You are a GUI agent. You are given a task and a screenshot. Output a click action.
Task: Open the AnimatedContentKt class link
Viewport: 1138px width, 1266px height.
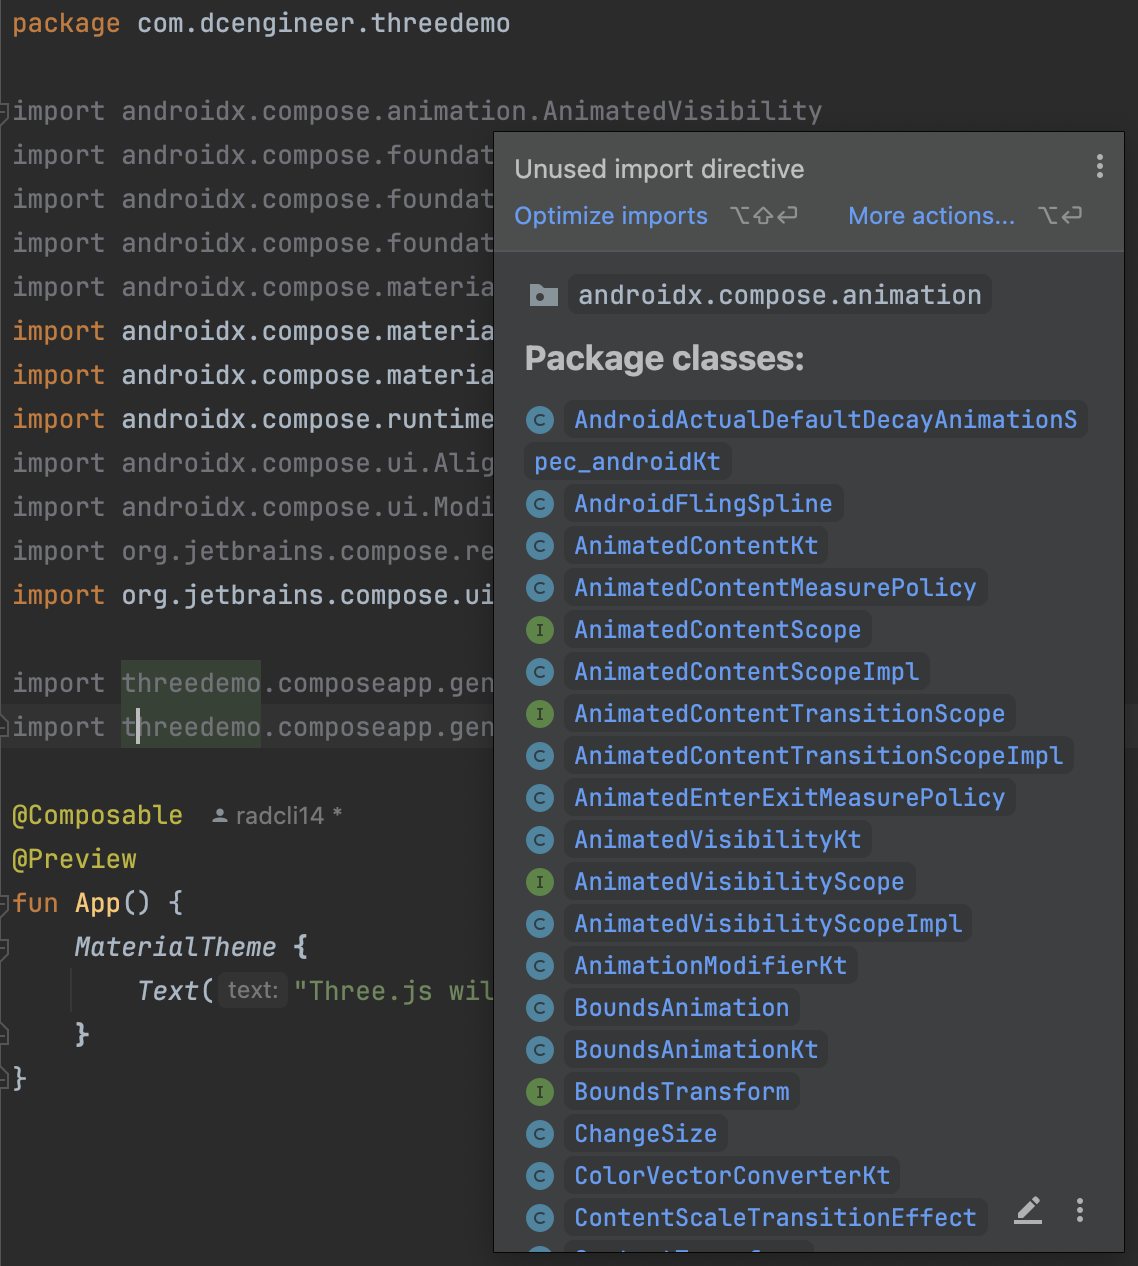click(x=696, y=546)
